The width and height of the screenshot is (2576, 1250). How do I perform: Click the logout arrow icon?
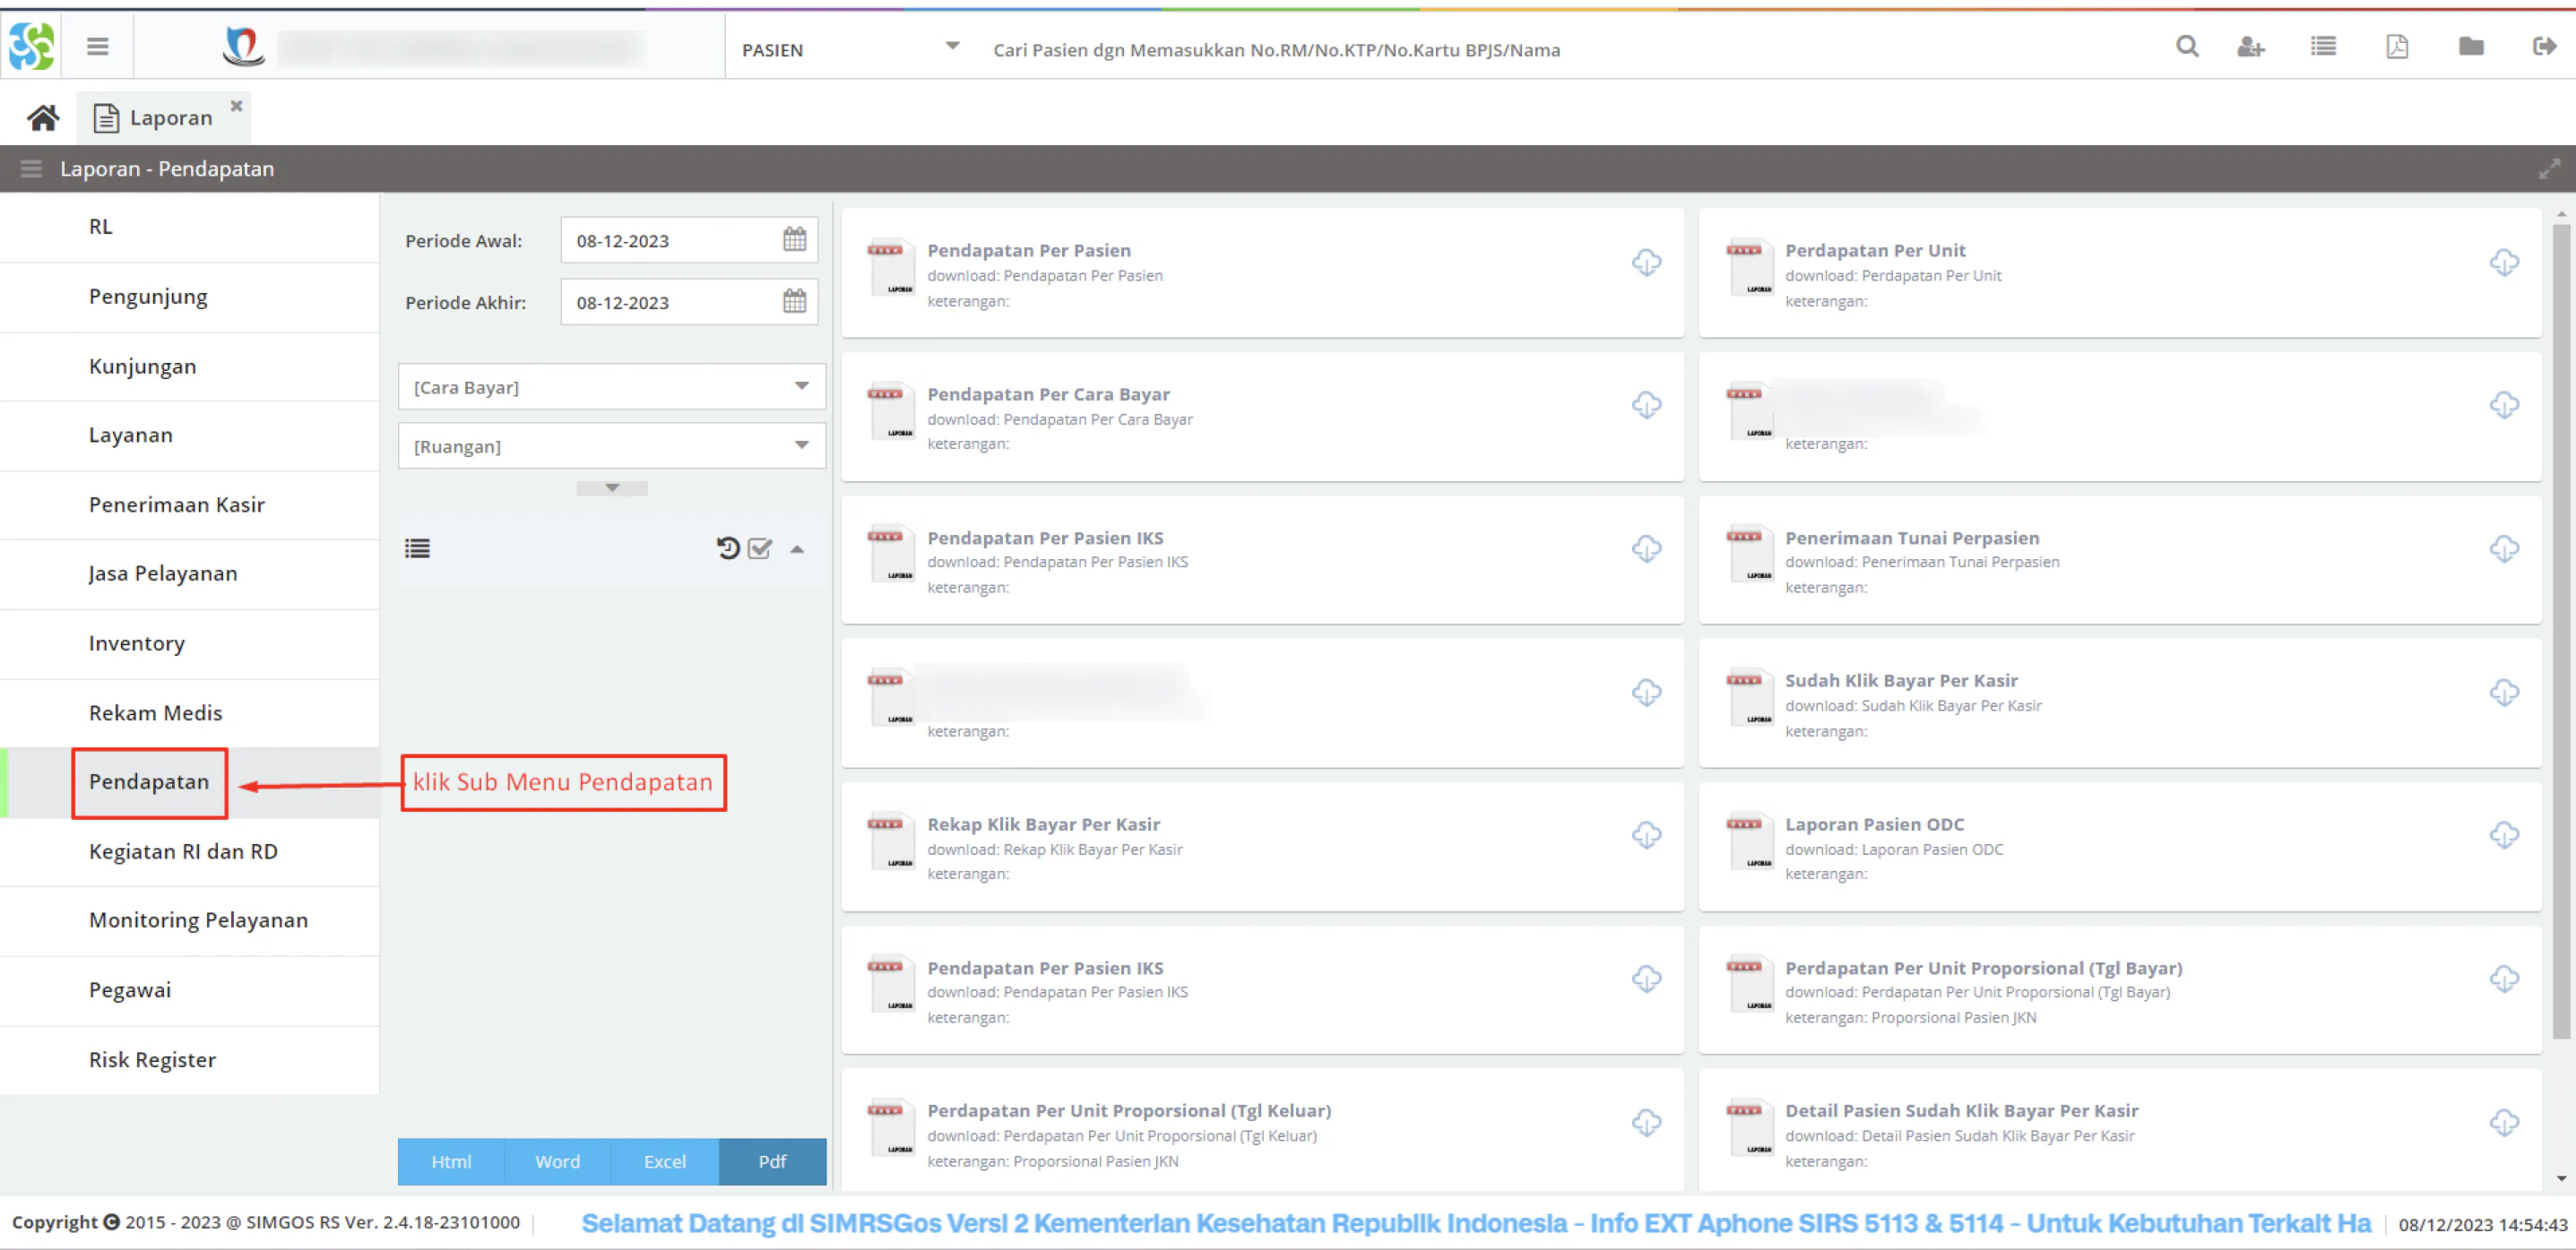coord(2544,47)
